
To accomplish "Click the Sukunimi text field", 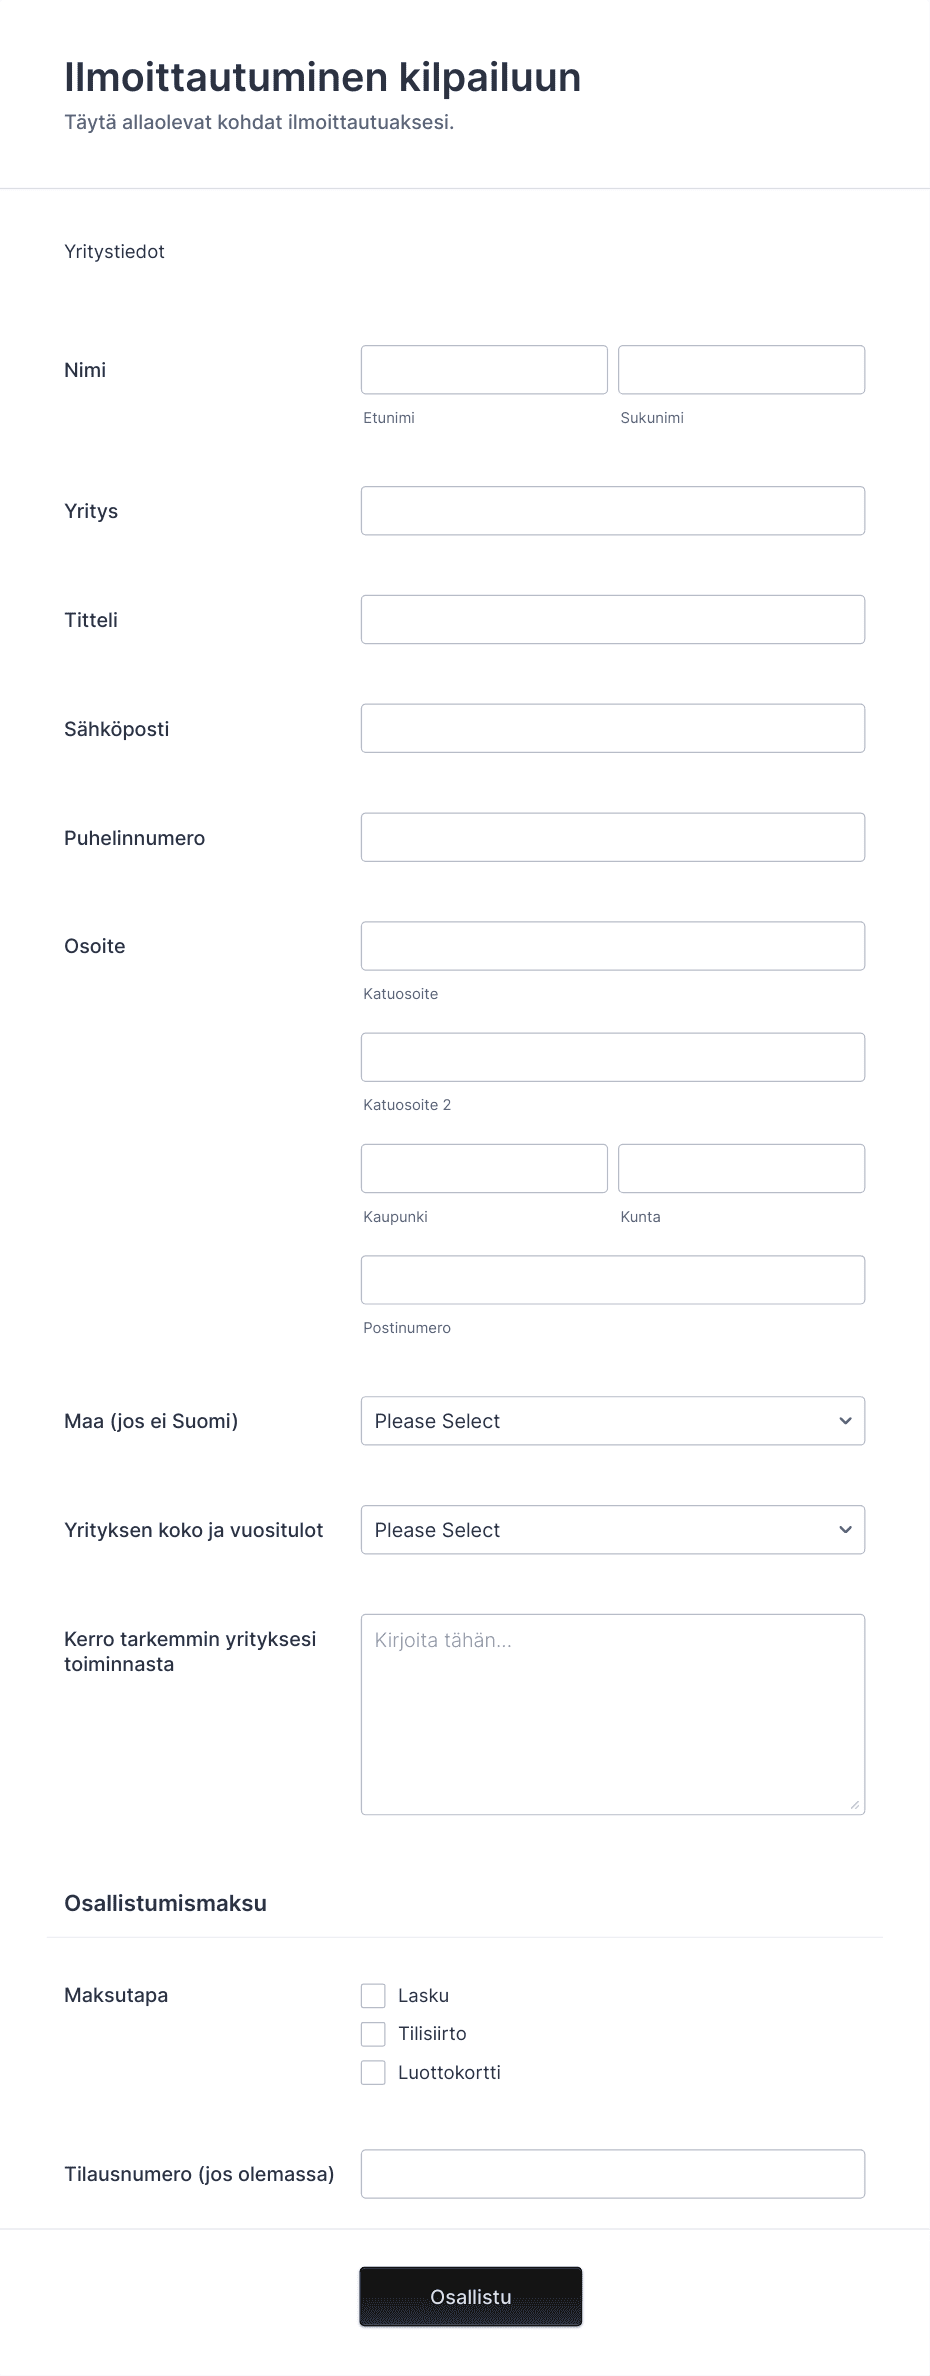I will tap(741, 370).
